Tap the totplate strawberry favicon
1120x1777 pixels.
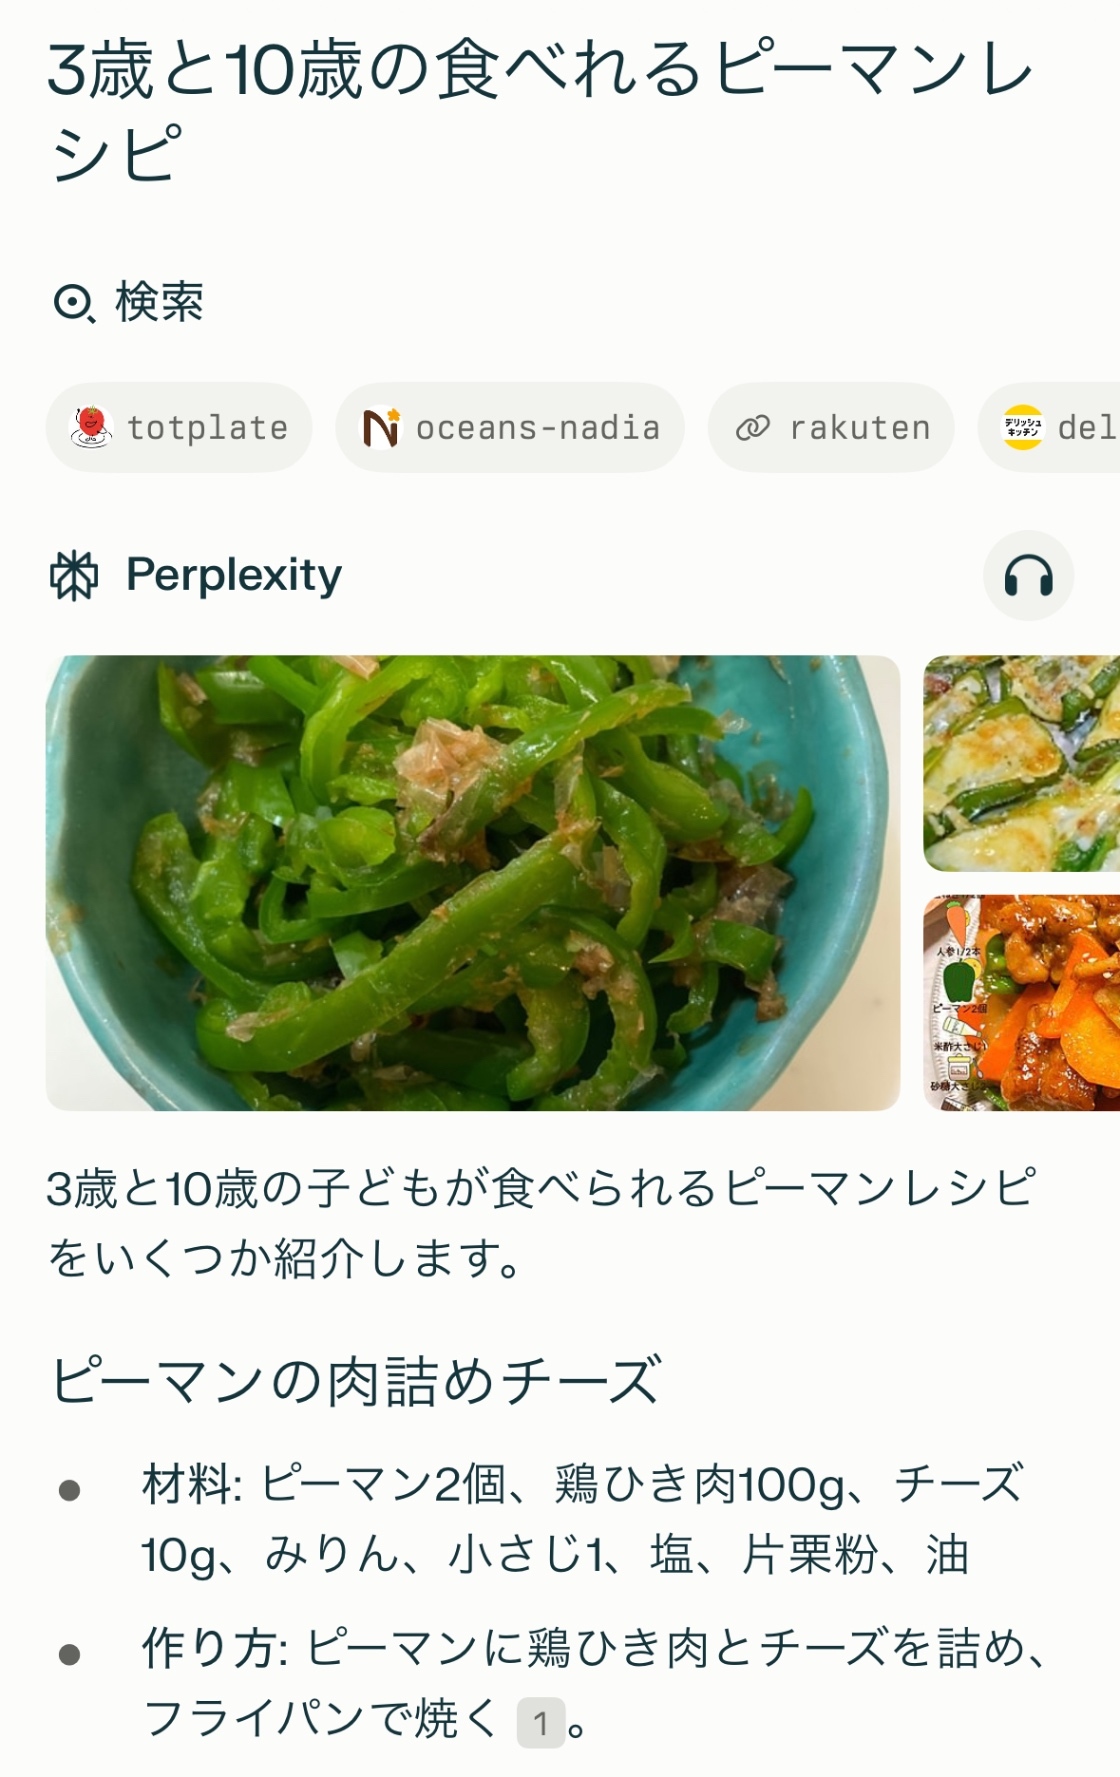[90, 427]
